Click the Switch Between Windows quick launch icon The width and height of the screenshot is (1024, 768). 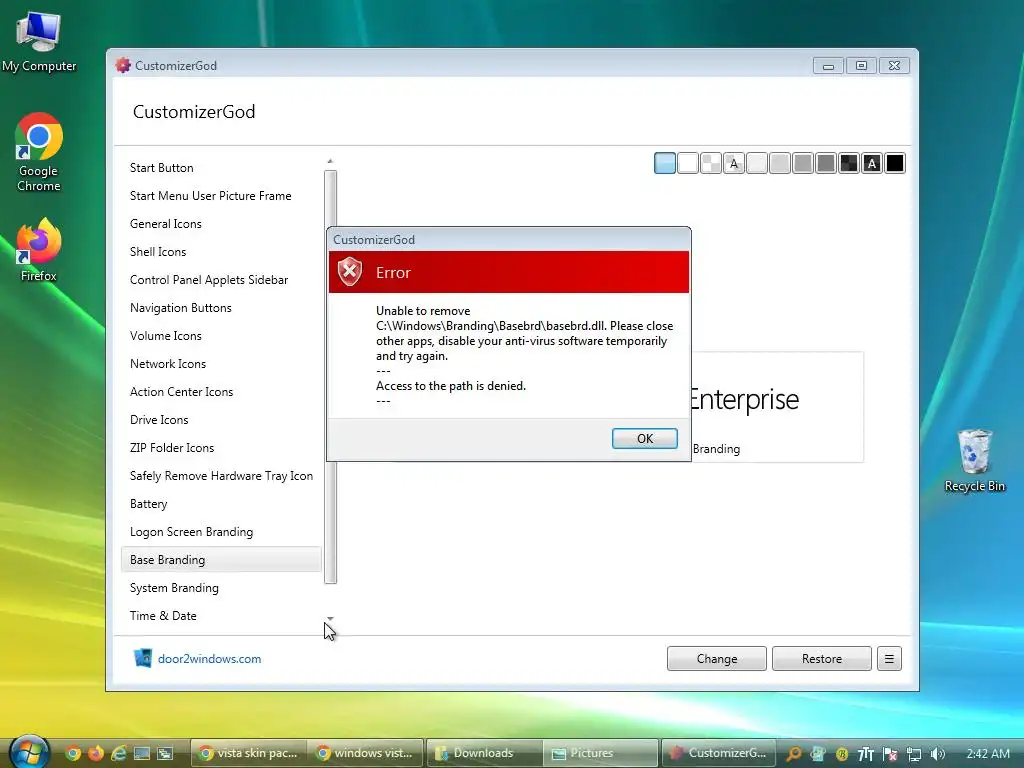[165, 753]
